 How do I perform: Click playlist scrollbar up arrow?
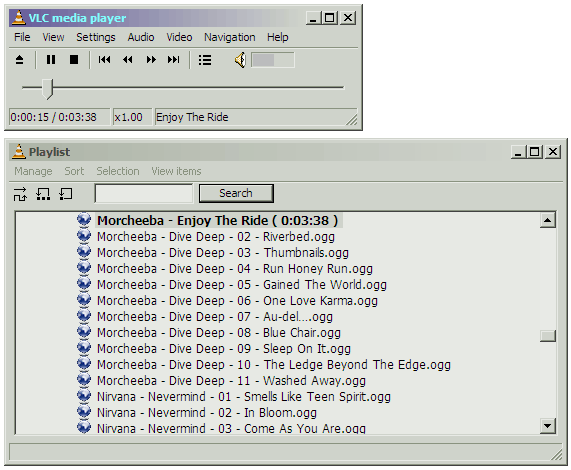click(548, 220)
